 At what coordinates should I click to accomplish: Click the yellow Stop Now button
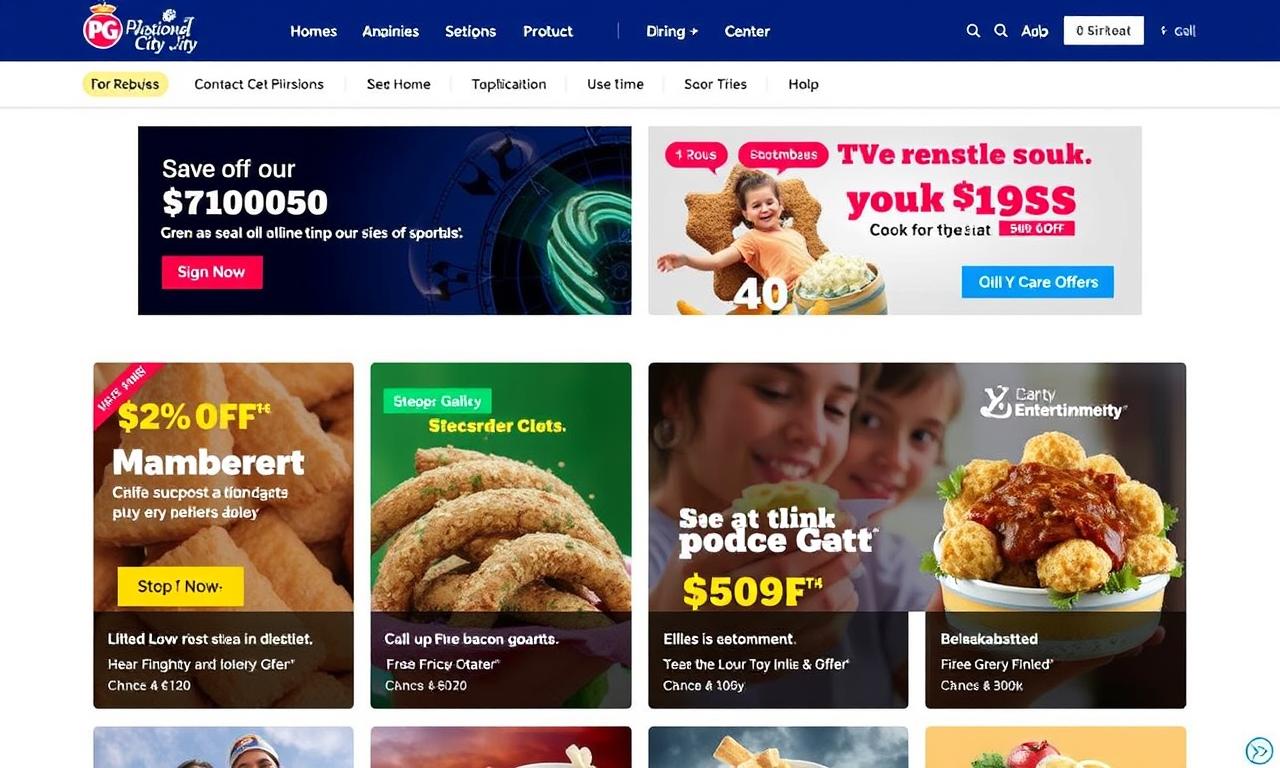[x=181, y=586]
